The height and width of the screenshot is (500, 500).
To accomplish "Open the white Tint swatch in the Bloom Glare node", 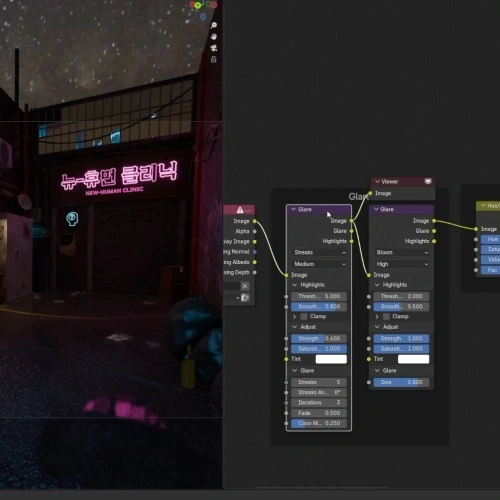I will (413, 359).
